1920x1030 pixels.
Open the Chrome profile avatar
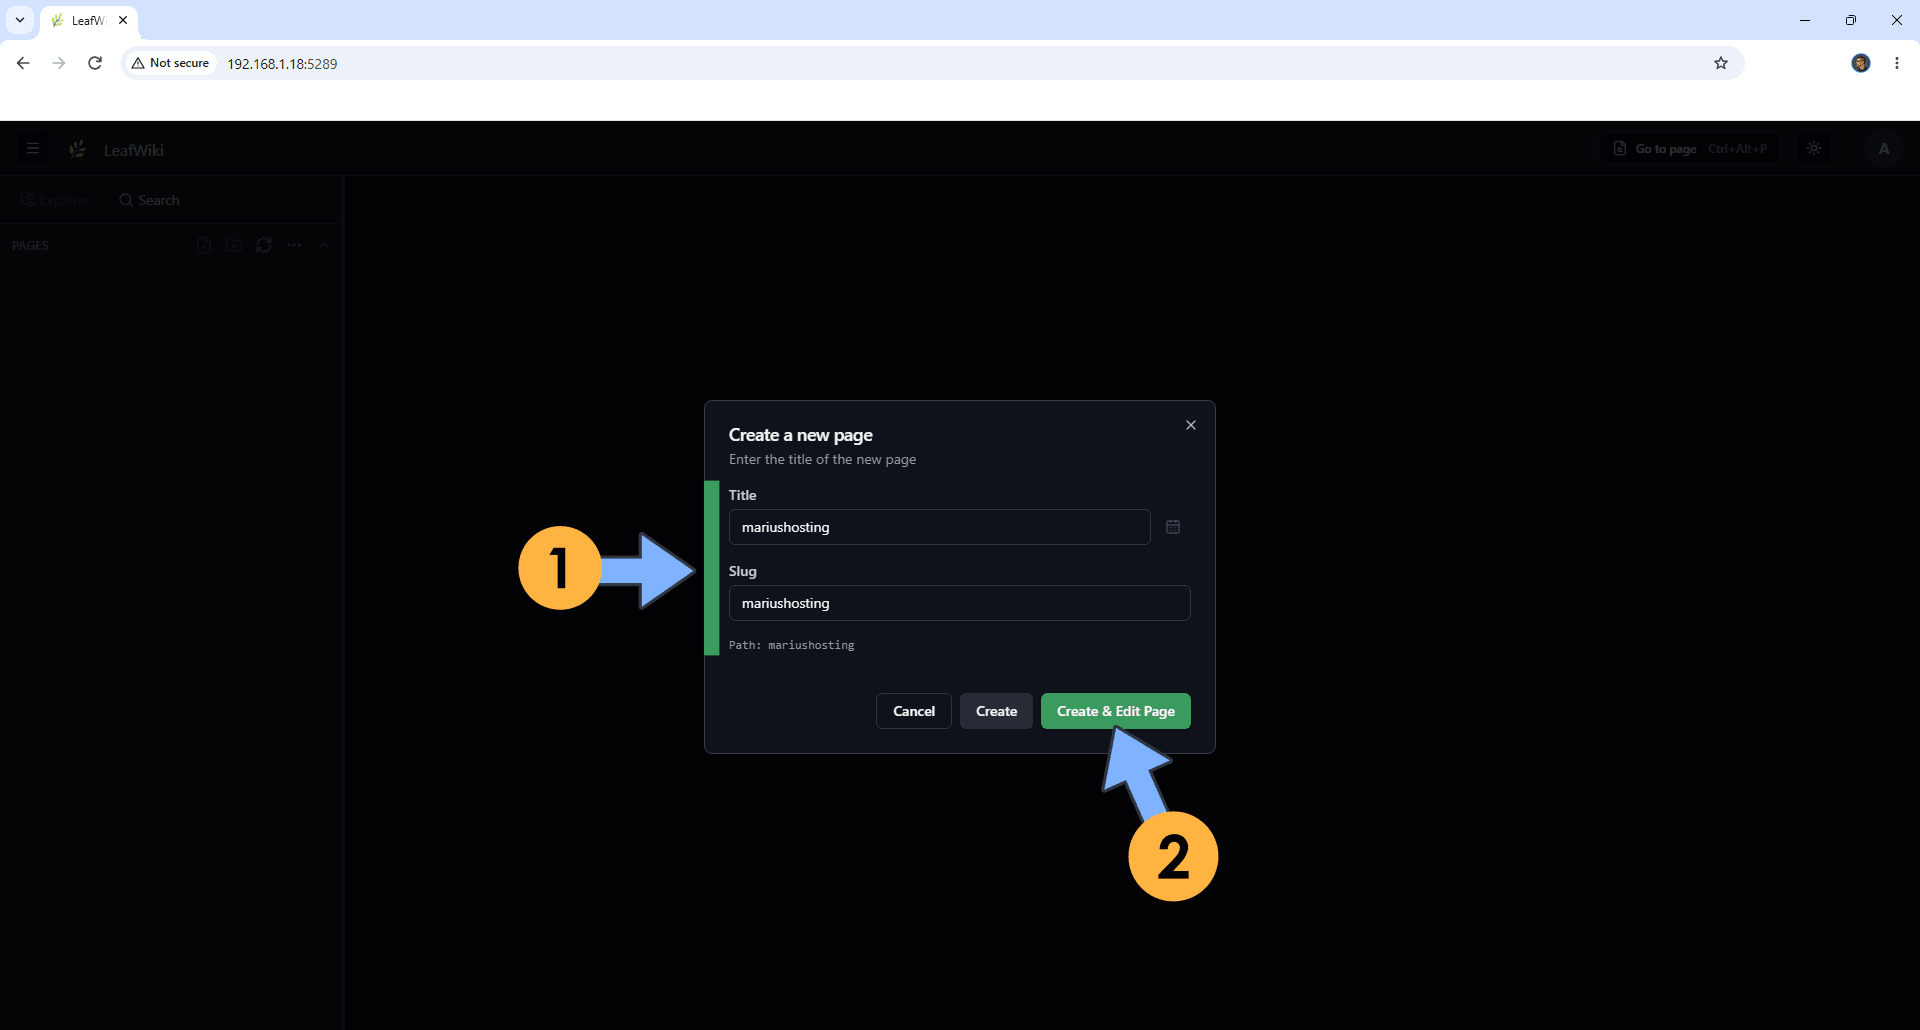click(1861, 63)
